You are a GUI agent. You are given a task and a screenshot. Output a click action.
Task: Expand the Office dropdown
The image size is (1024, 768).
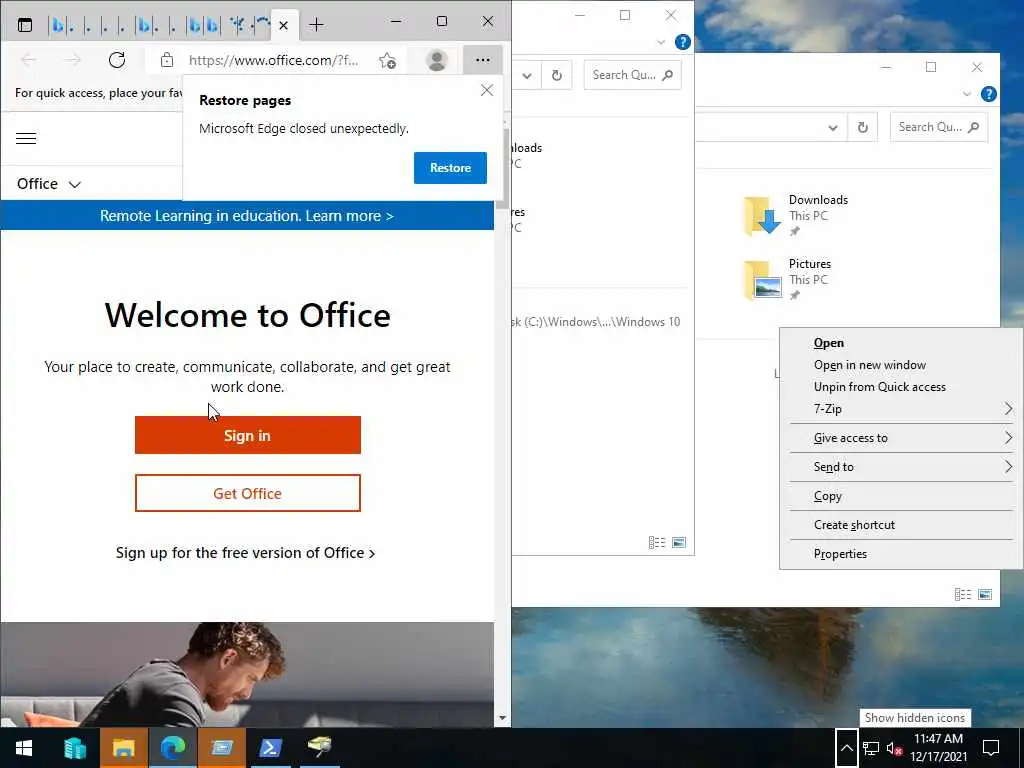tap(49, 184)
